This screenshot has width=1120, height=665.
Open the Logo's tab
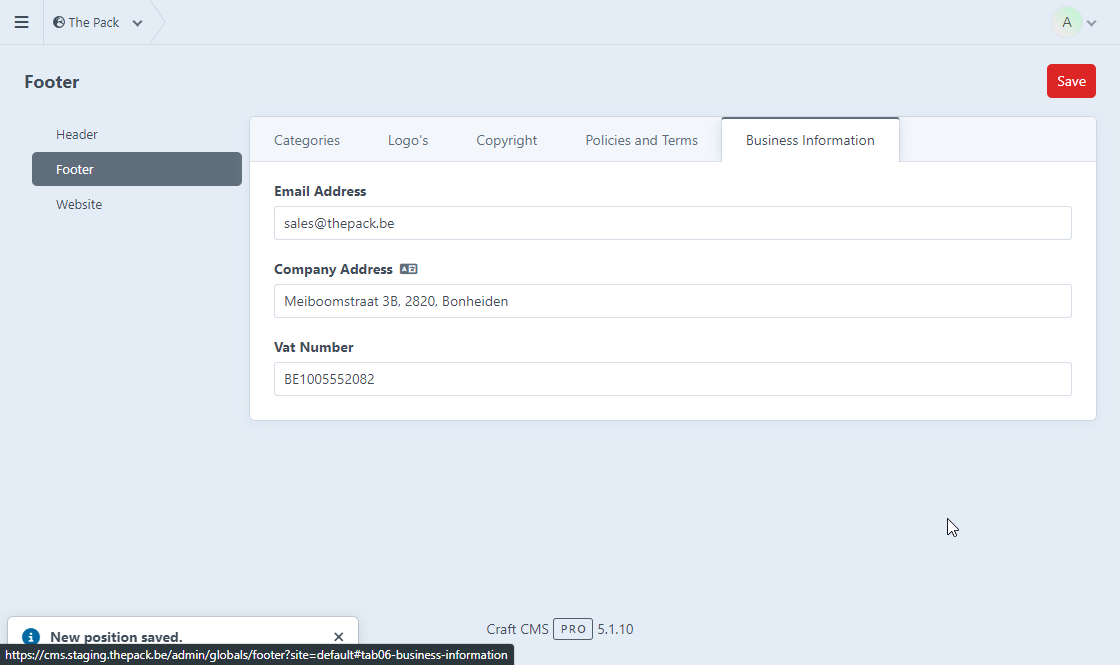pyautogui.click(x=408, y=140)
